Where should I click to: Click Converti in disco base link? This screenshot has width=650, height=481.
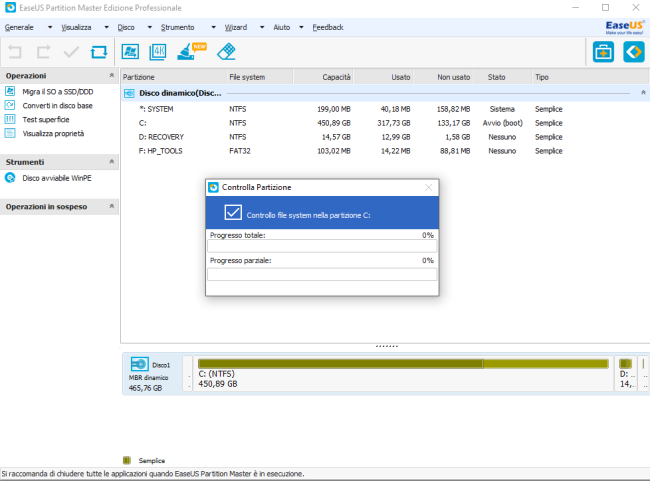[58, 106]
